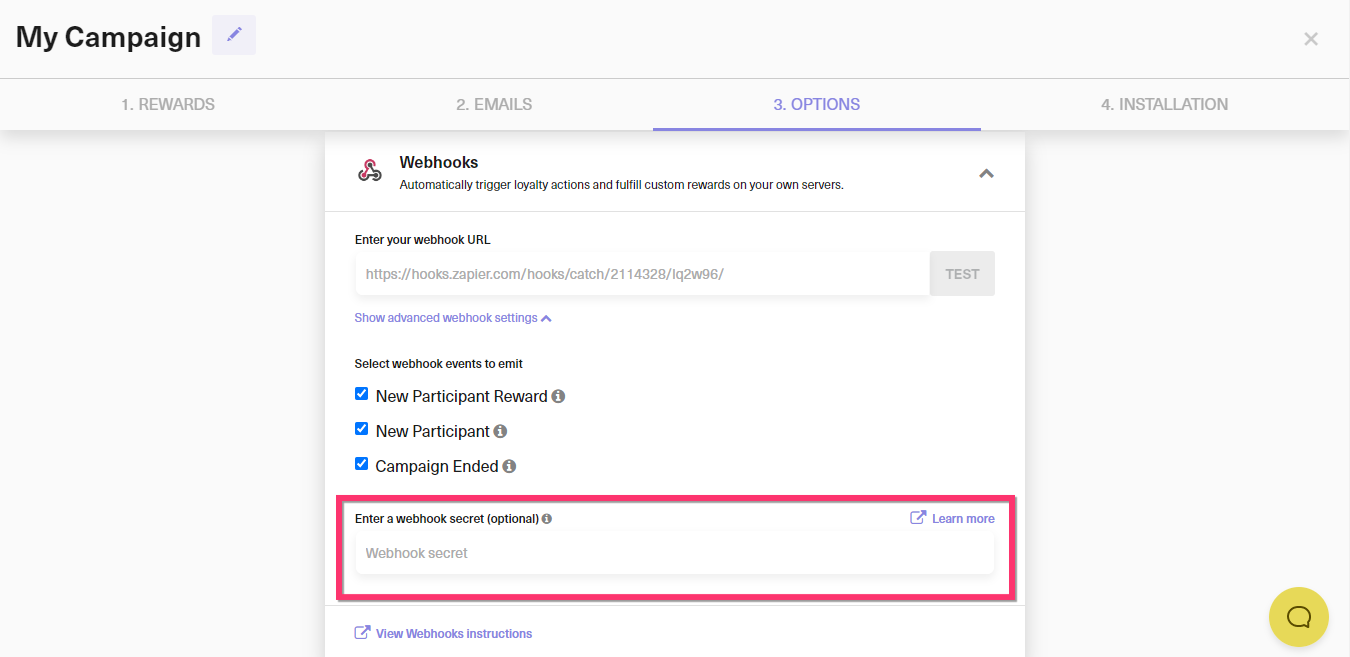Click info icon next to webhook secret label
1350x657 pixels.
point(547,519)
